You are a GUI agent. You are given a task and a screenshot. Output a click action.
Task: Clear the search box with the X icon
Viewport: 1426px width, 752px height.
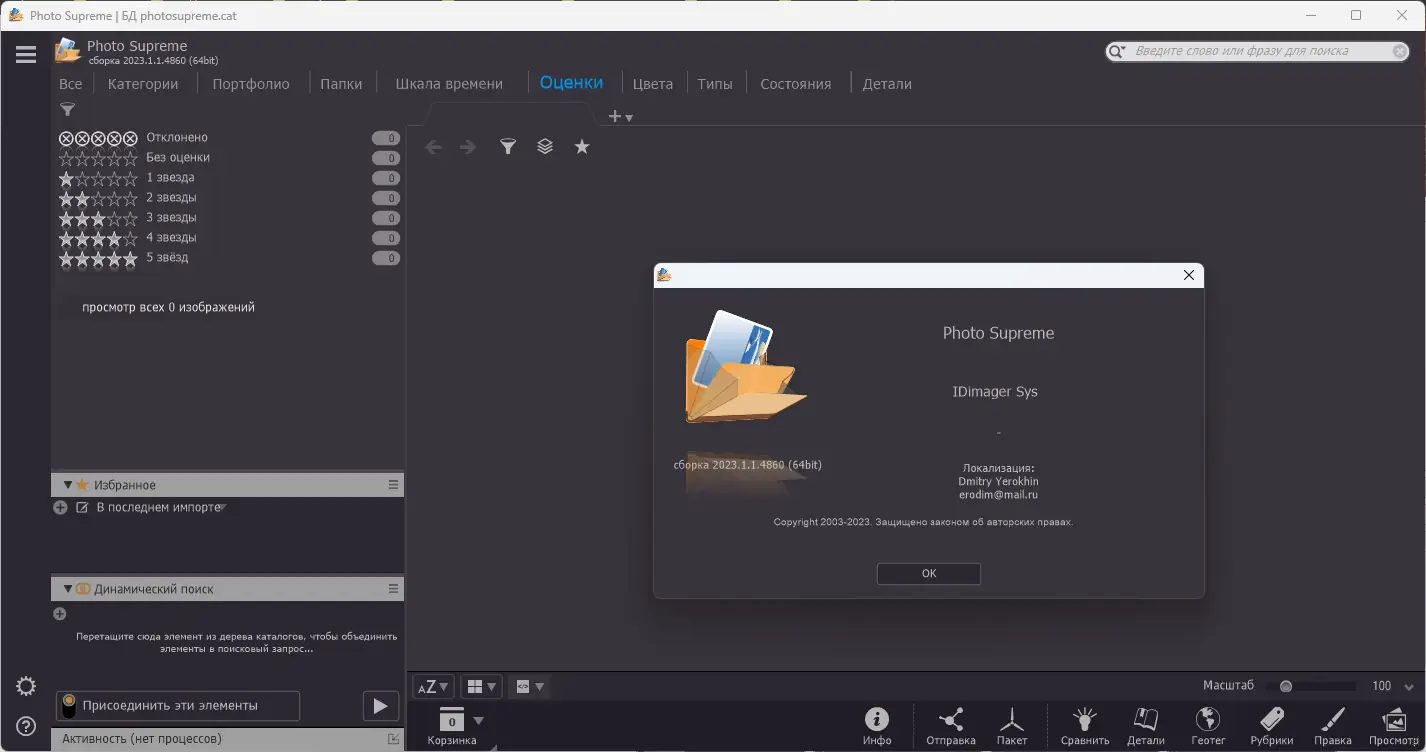pyautogui.click(x=1400, y=51)
